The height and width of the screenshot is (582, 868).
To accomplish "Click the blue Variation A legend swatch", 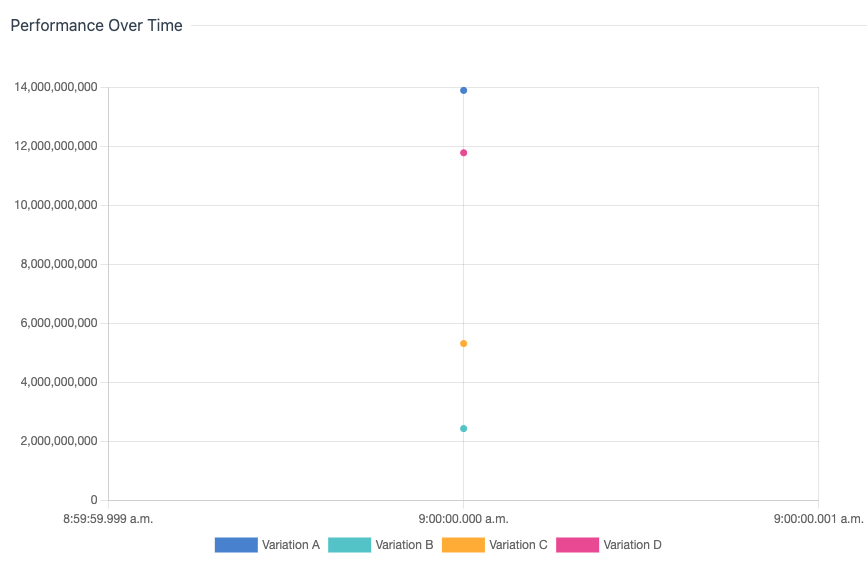I will pos(236,545).
